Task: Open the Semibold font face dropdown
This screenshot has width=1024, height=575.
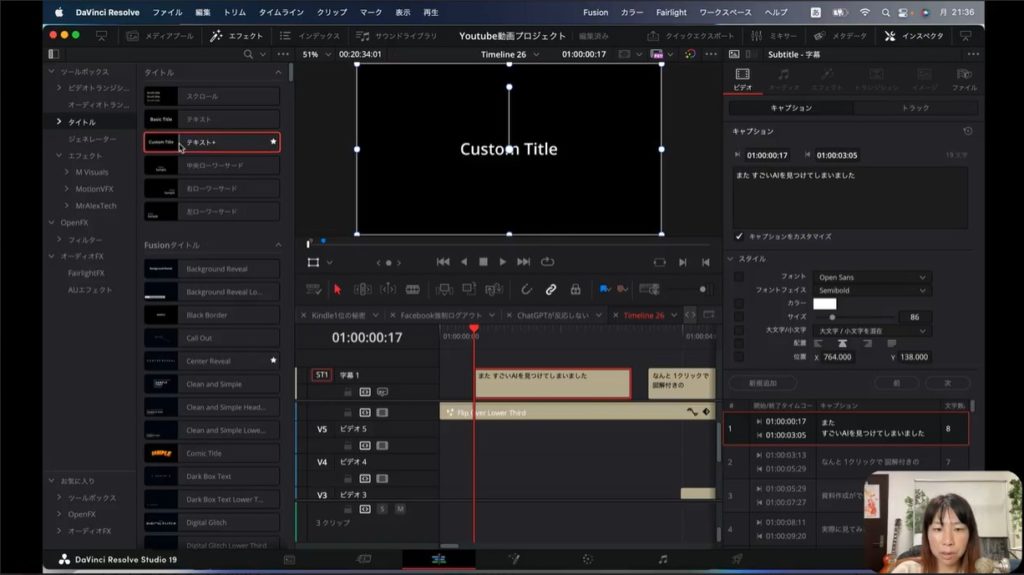Action: (872, 290)
